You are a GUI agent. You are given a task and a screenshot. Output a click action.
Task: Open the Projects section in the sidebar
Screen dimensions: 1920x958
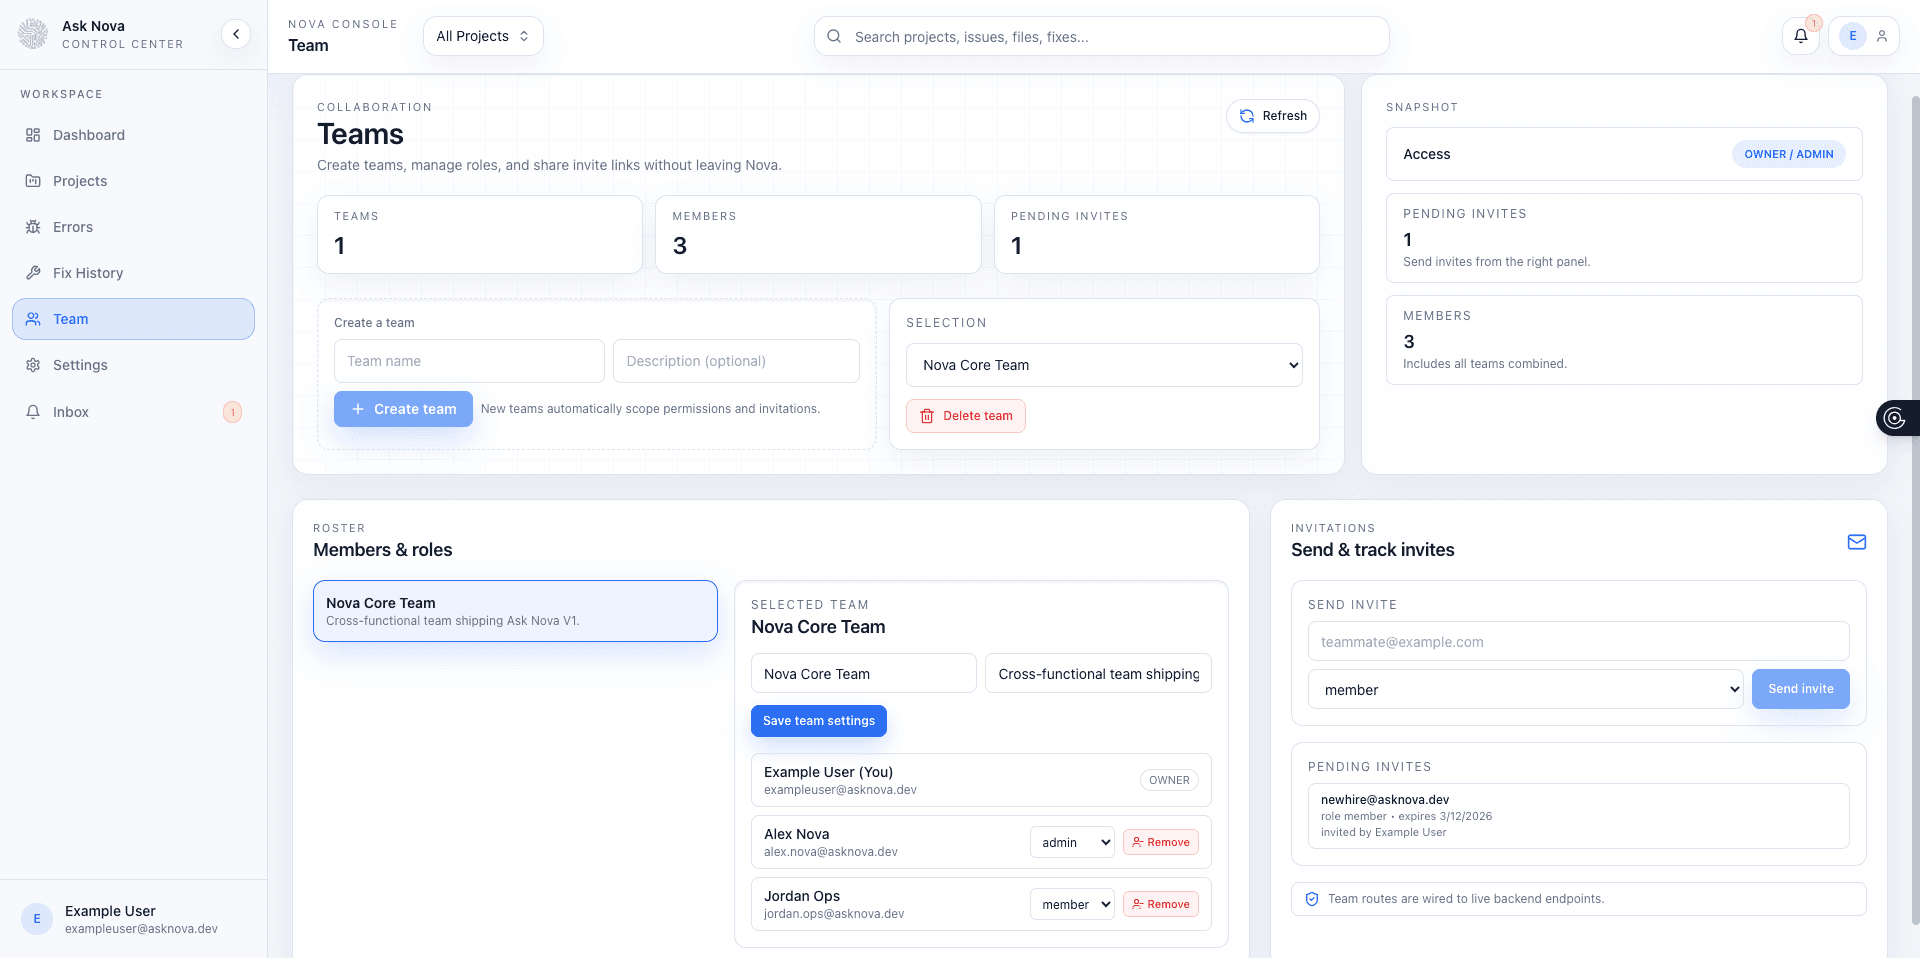click(x=80, y=181)
